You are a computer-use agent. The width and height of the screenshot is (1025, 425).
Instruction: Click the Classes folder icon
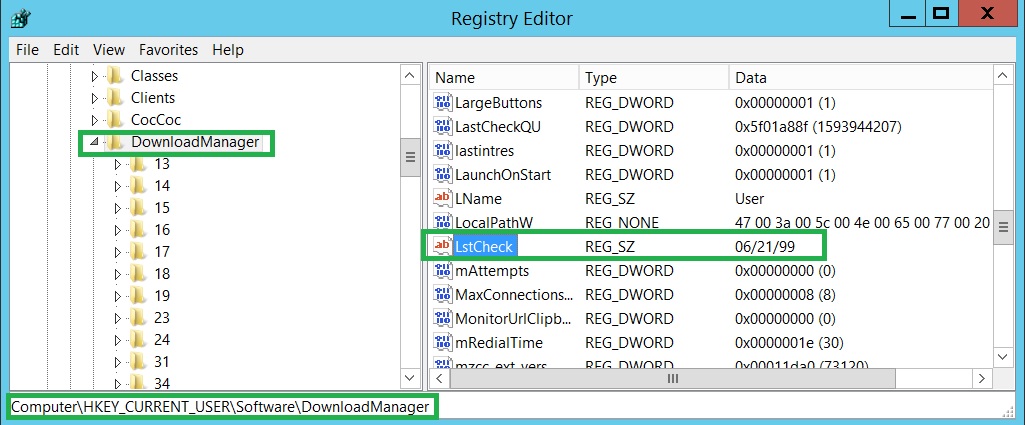point(114,76)
